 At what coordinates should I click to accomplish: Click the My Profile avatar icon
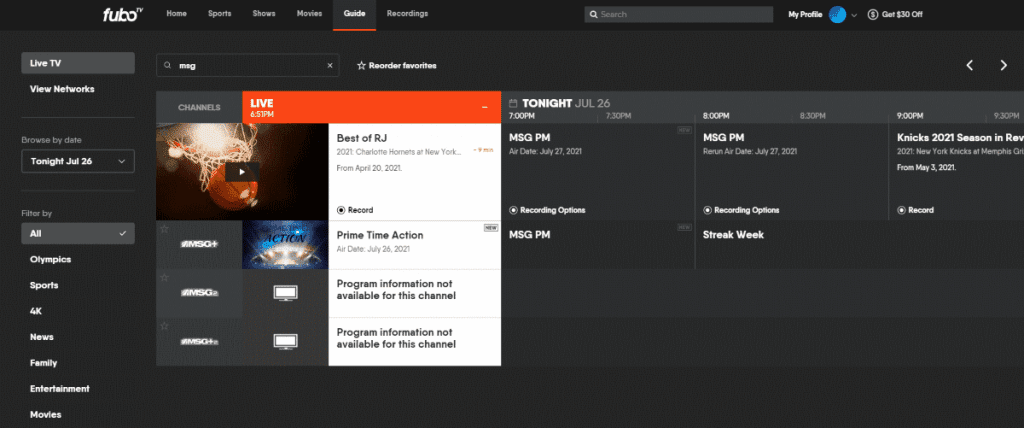pos(837,14)
